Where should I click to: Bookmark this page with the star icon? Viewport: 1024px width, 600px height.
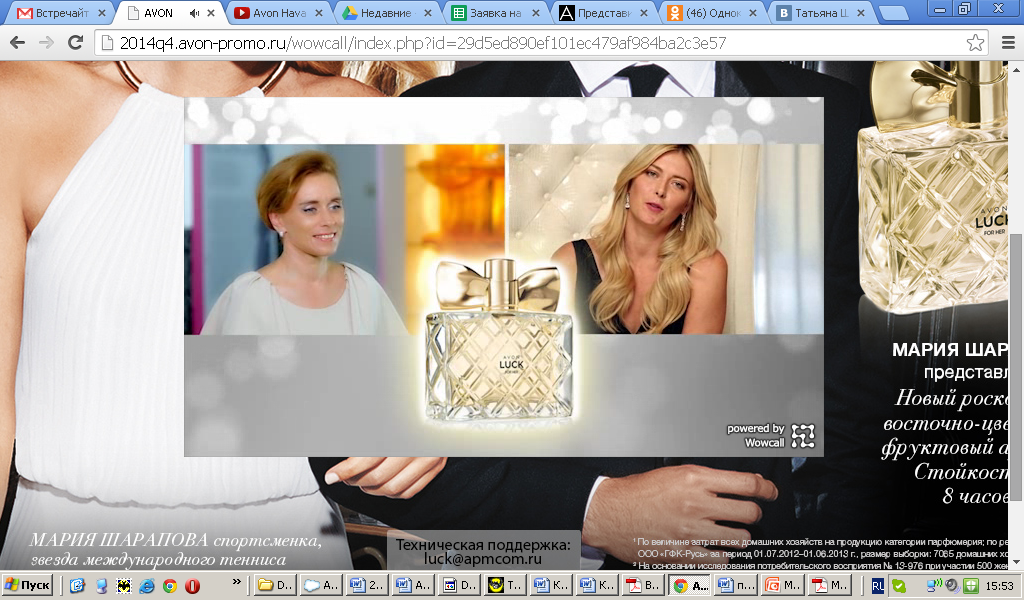tap(975, 43)
